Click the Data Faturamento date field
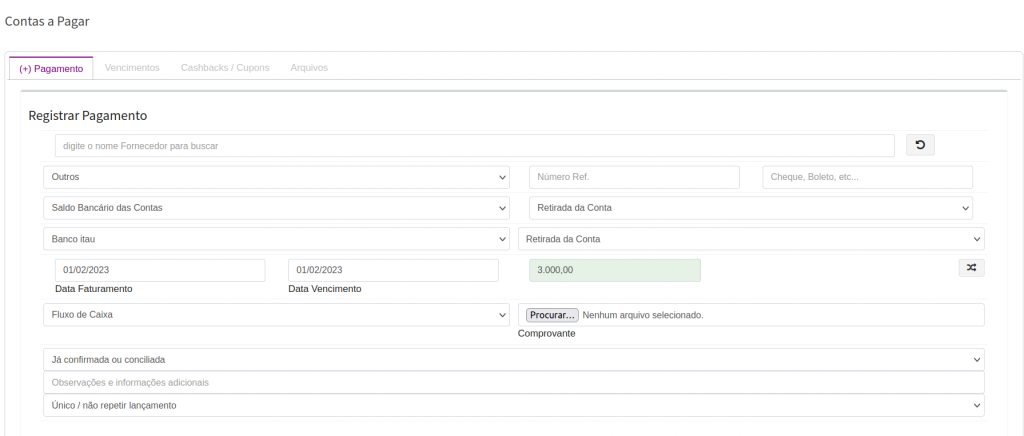Image resolution: width=1024 pixels, height=436 pixels. [160, 270]
